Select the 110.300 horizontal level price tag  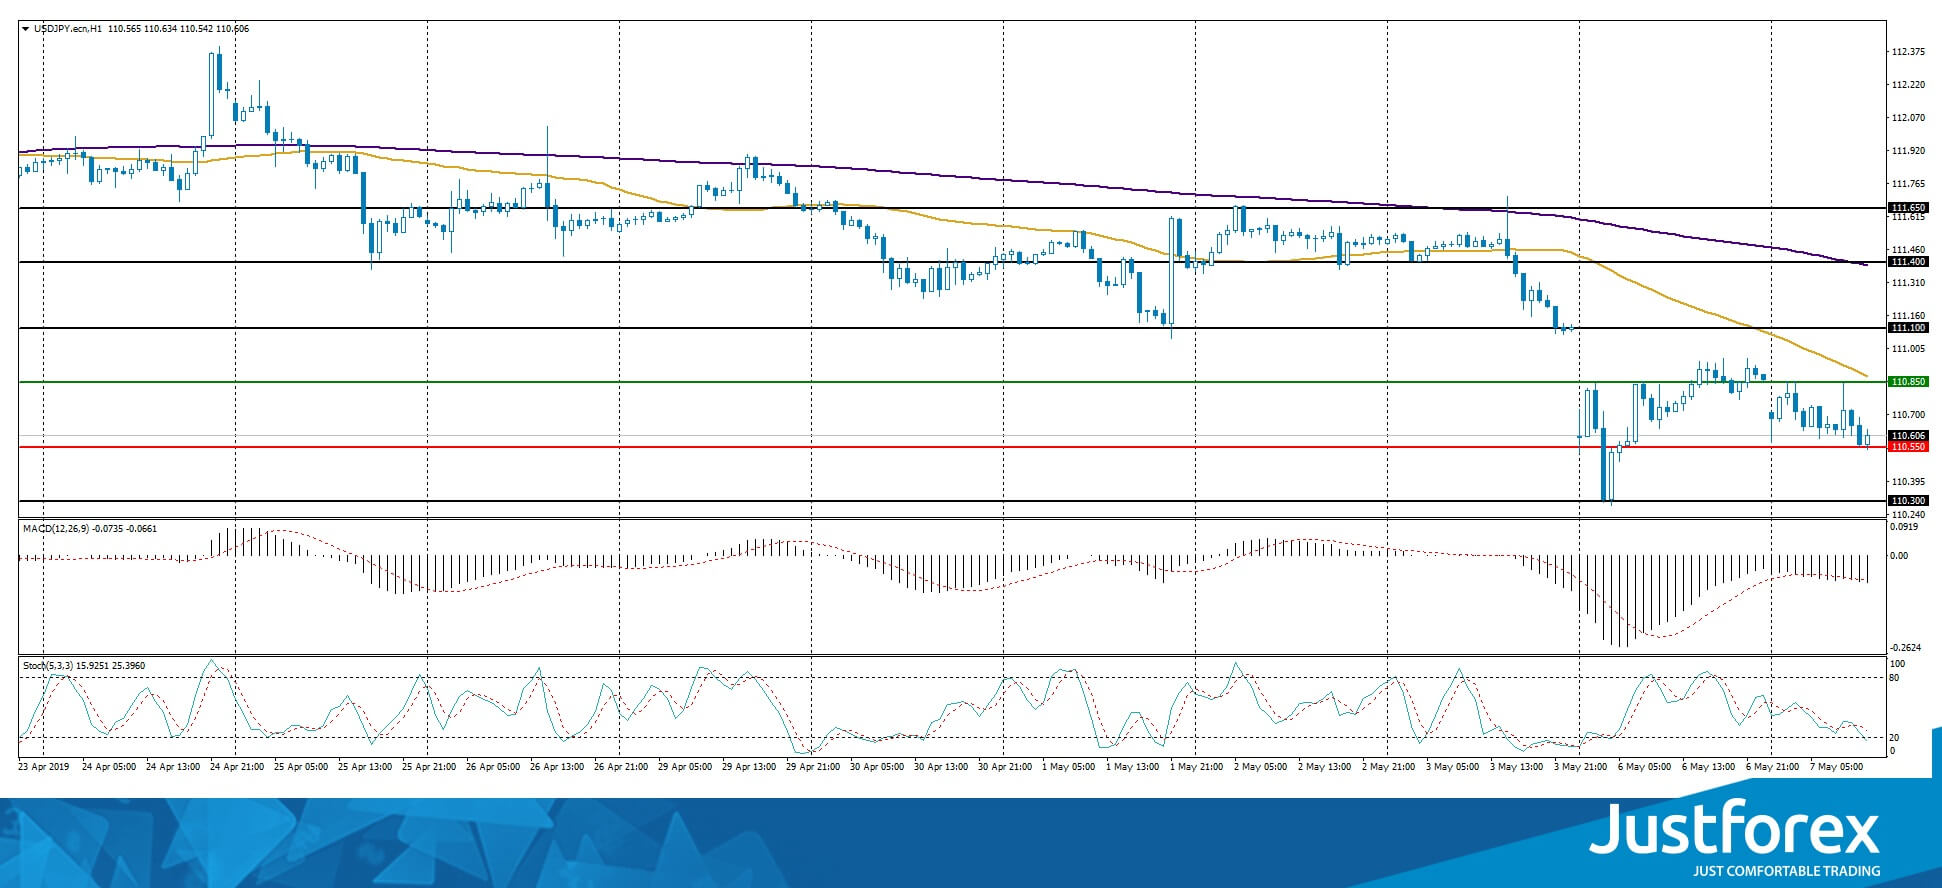coord(1908,501)
